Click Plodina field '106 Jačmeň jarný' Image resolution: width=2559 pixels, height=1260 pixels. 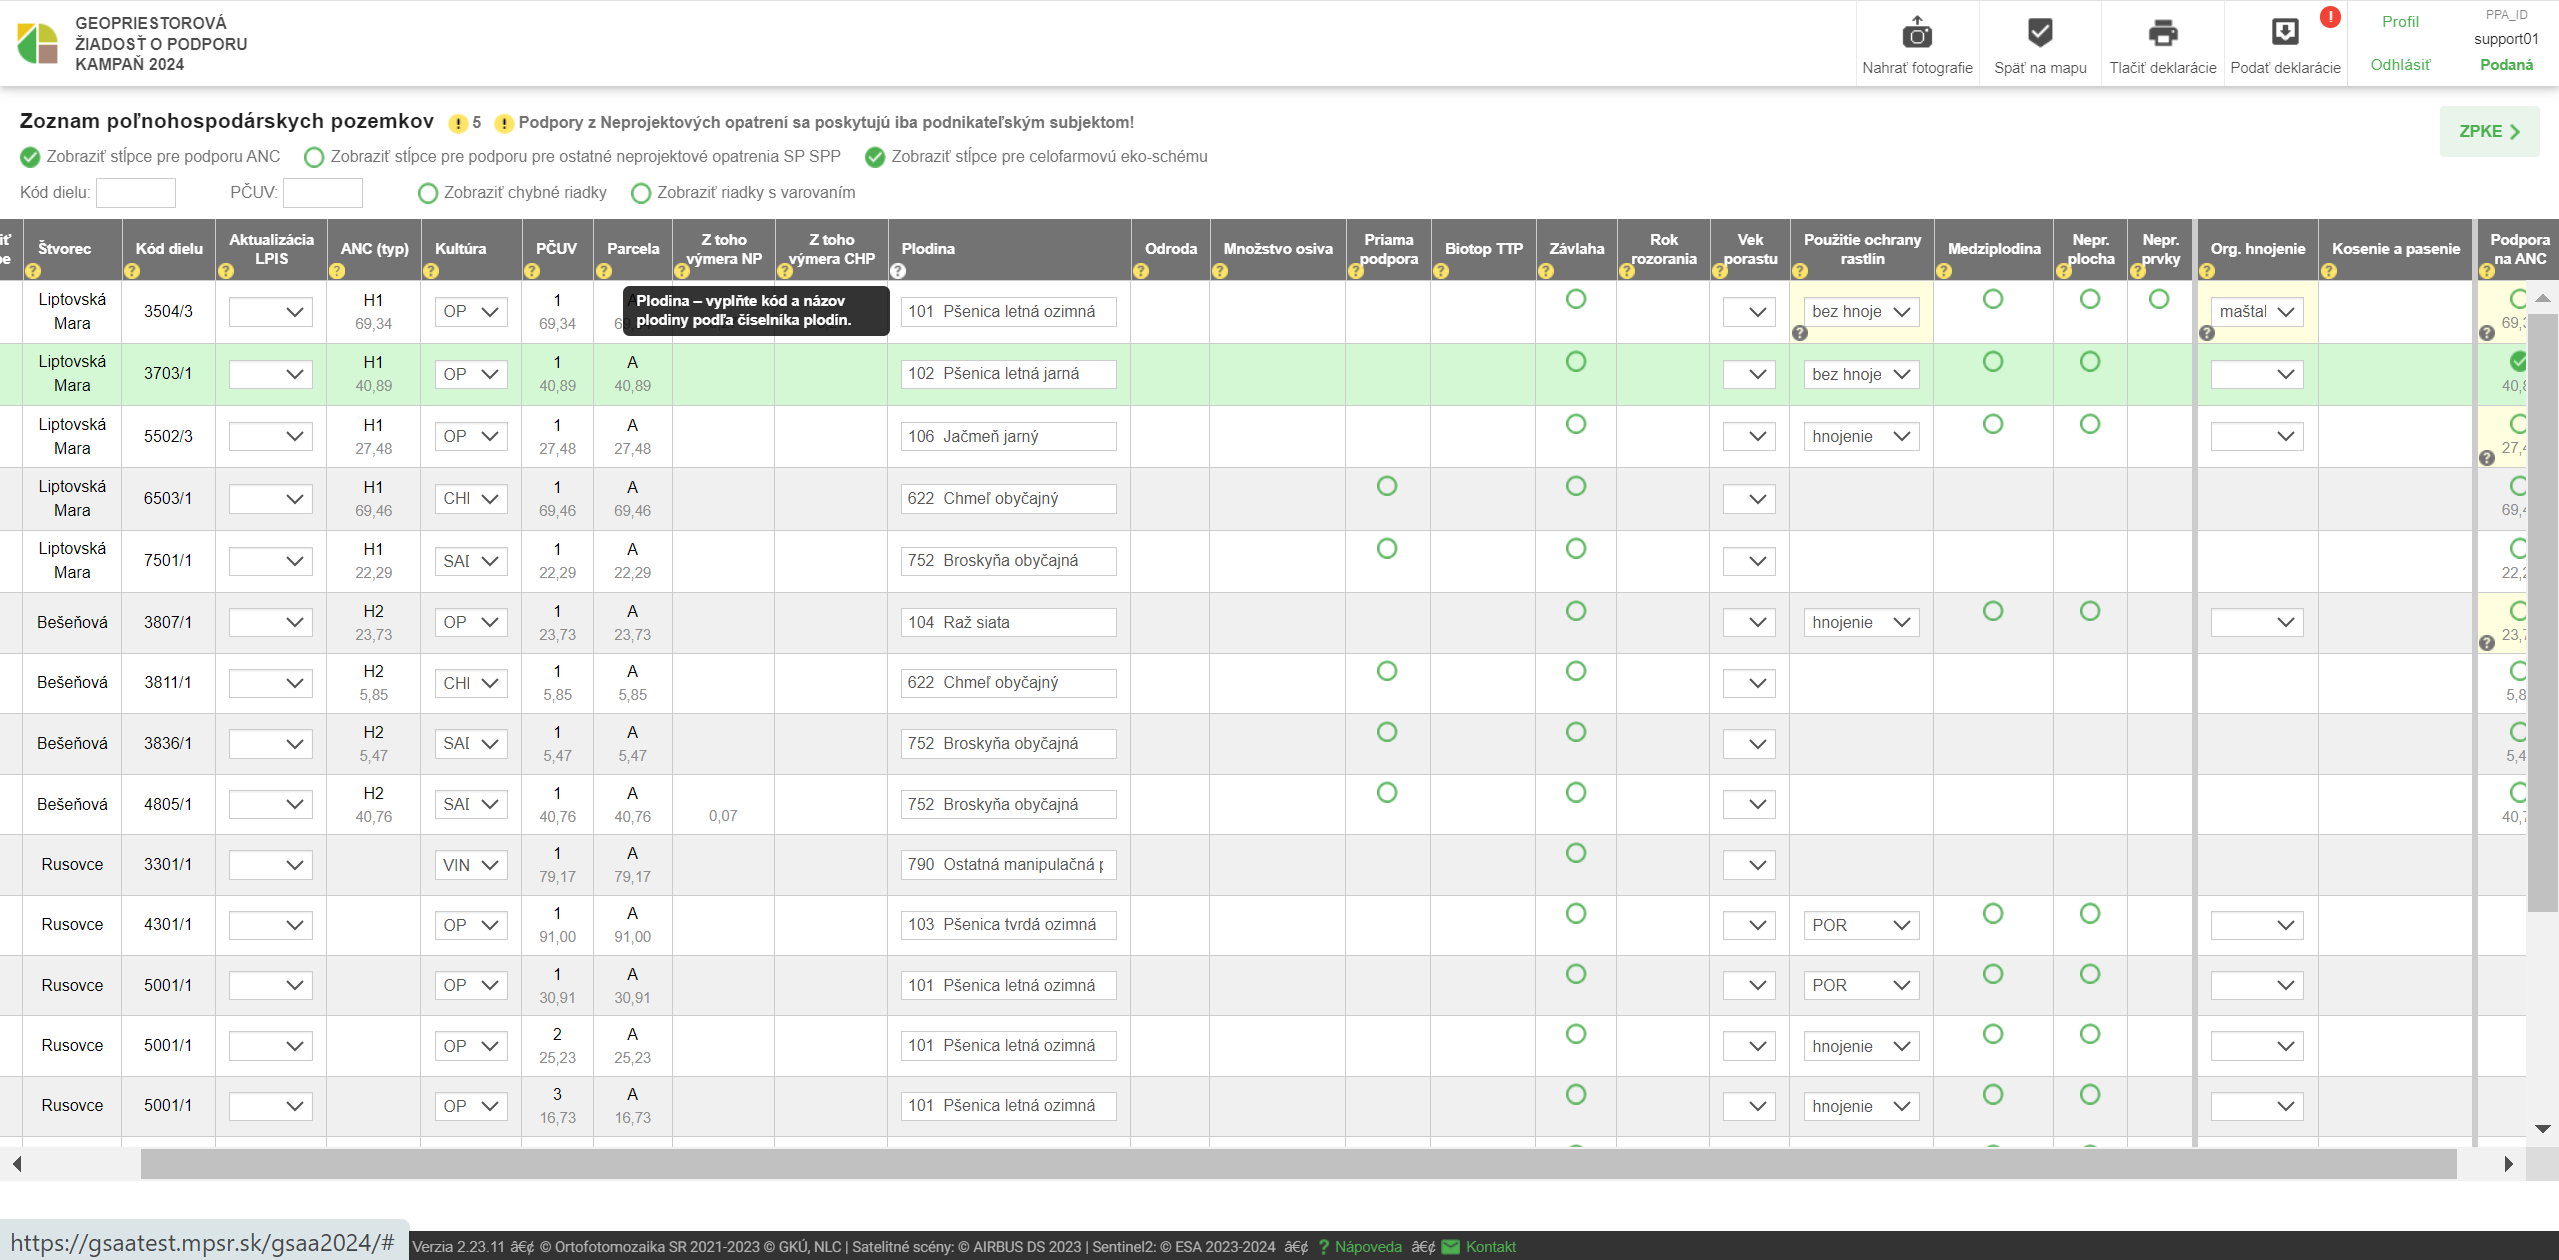[1008, 437]
